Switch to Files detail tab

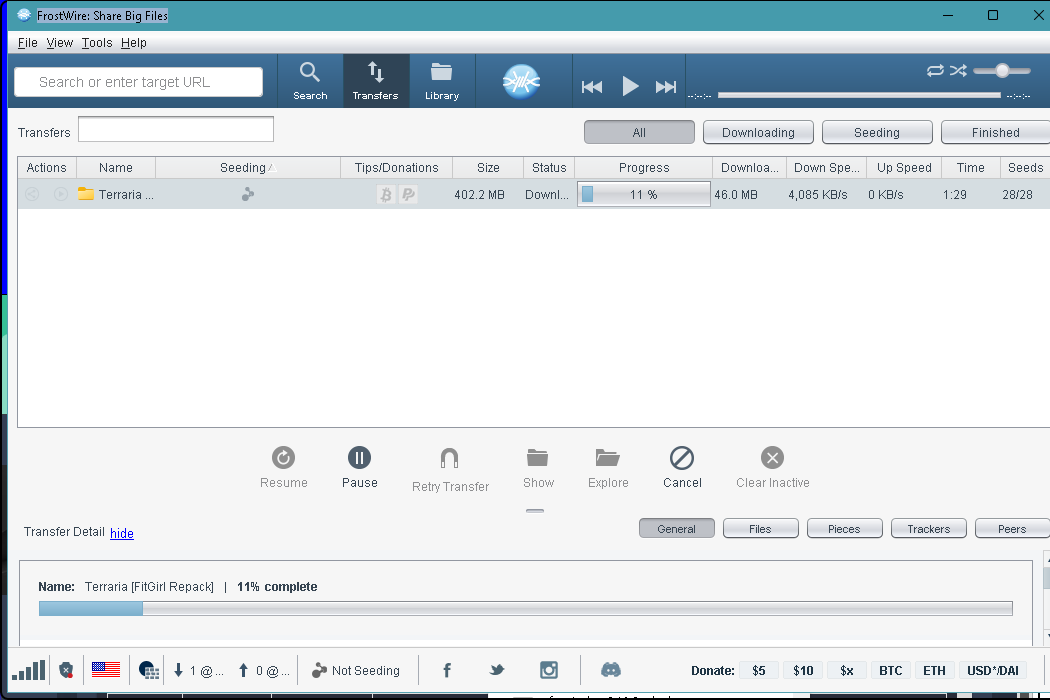760,529
